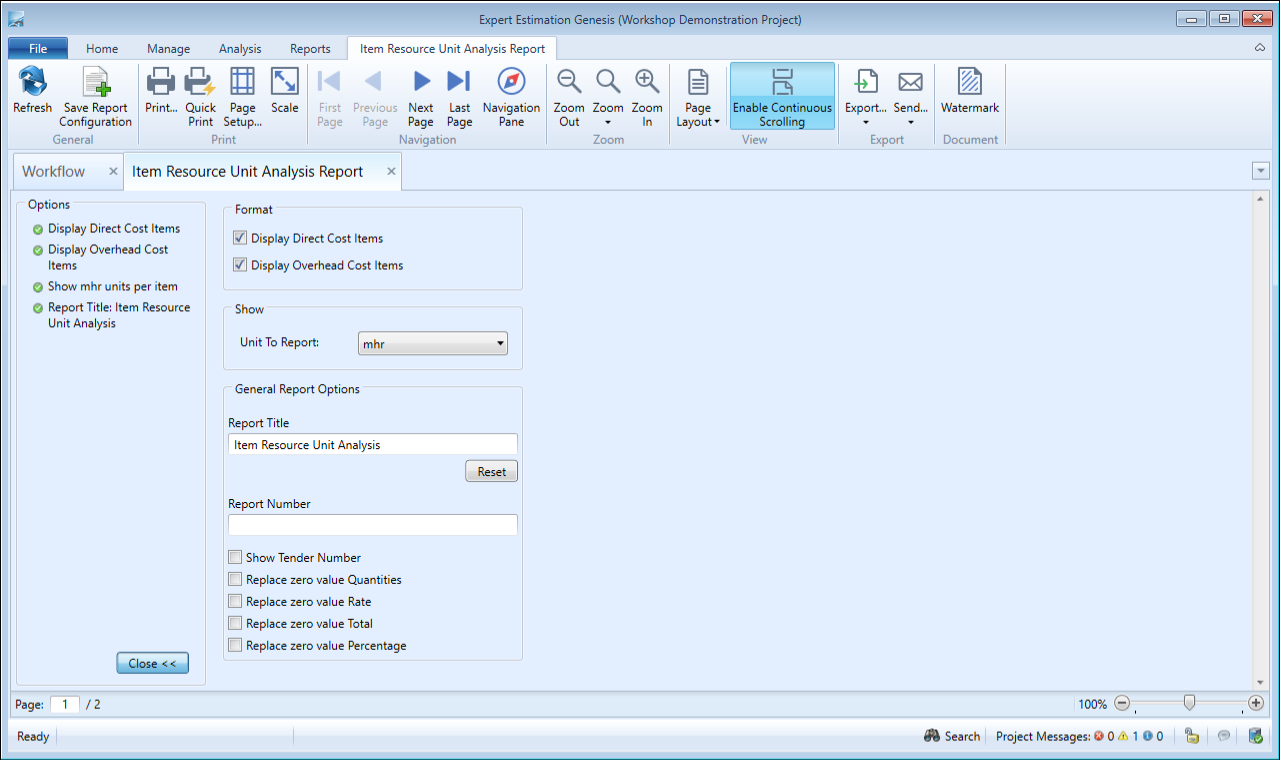Screen dimensions: 1280x760
Task: Switch to the Analysis ribbon tab
Action: pyautogui.click(x=240, y=48)
